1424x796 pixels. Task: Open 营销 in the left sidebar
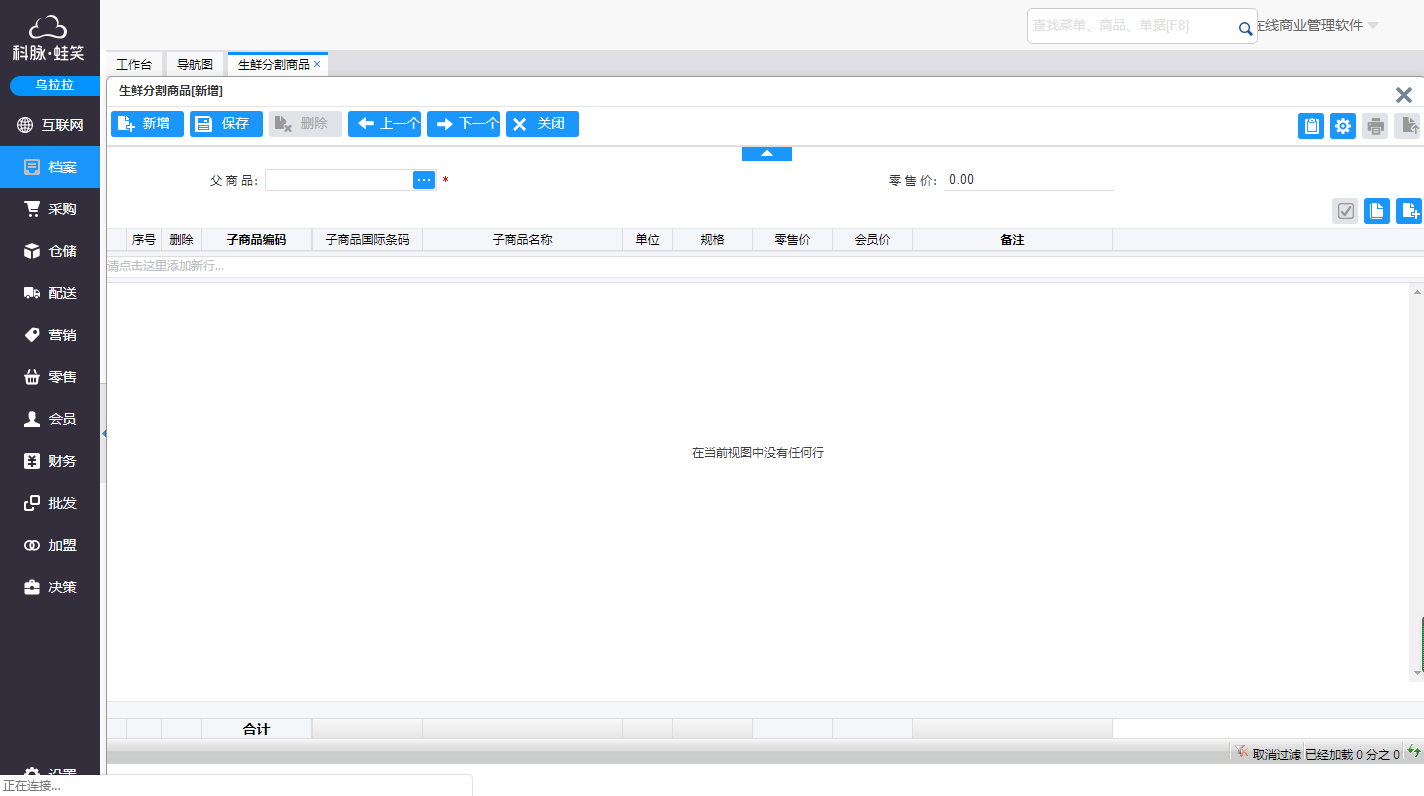coord(50,335)
